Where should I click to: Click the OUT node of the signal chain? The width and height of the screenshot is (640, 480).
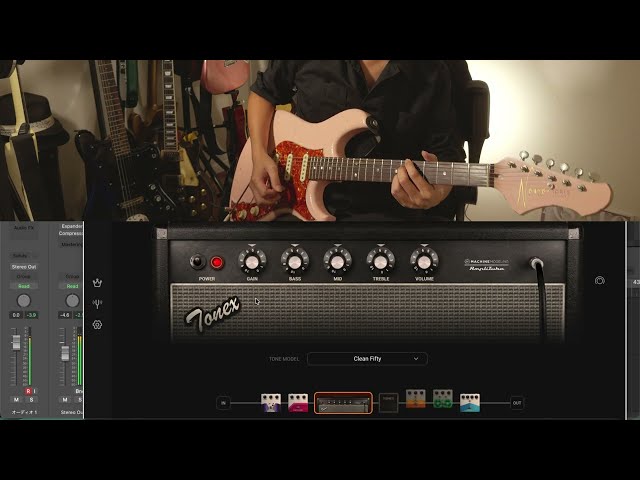pyautogui.click(x=517, y=403)
